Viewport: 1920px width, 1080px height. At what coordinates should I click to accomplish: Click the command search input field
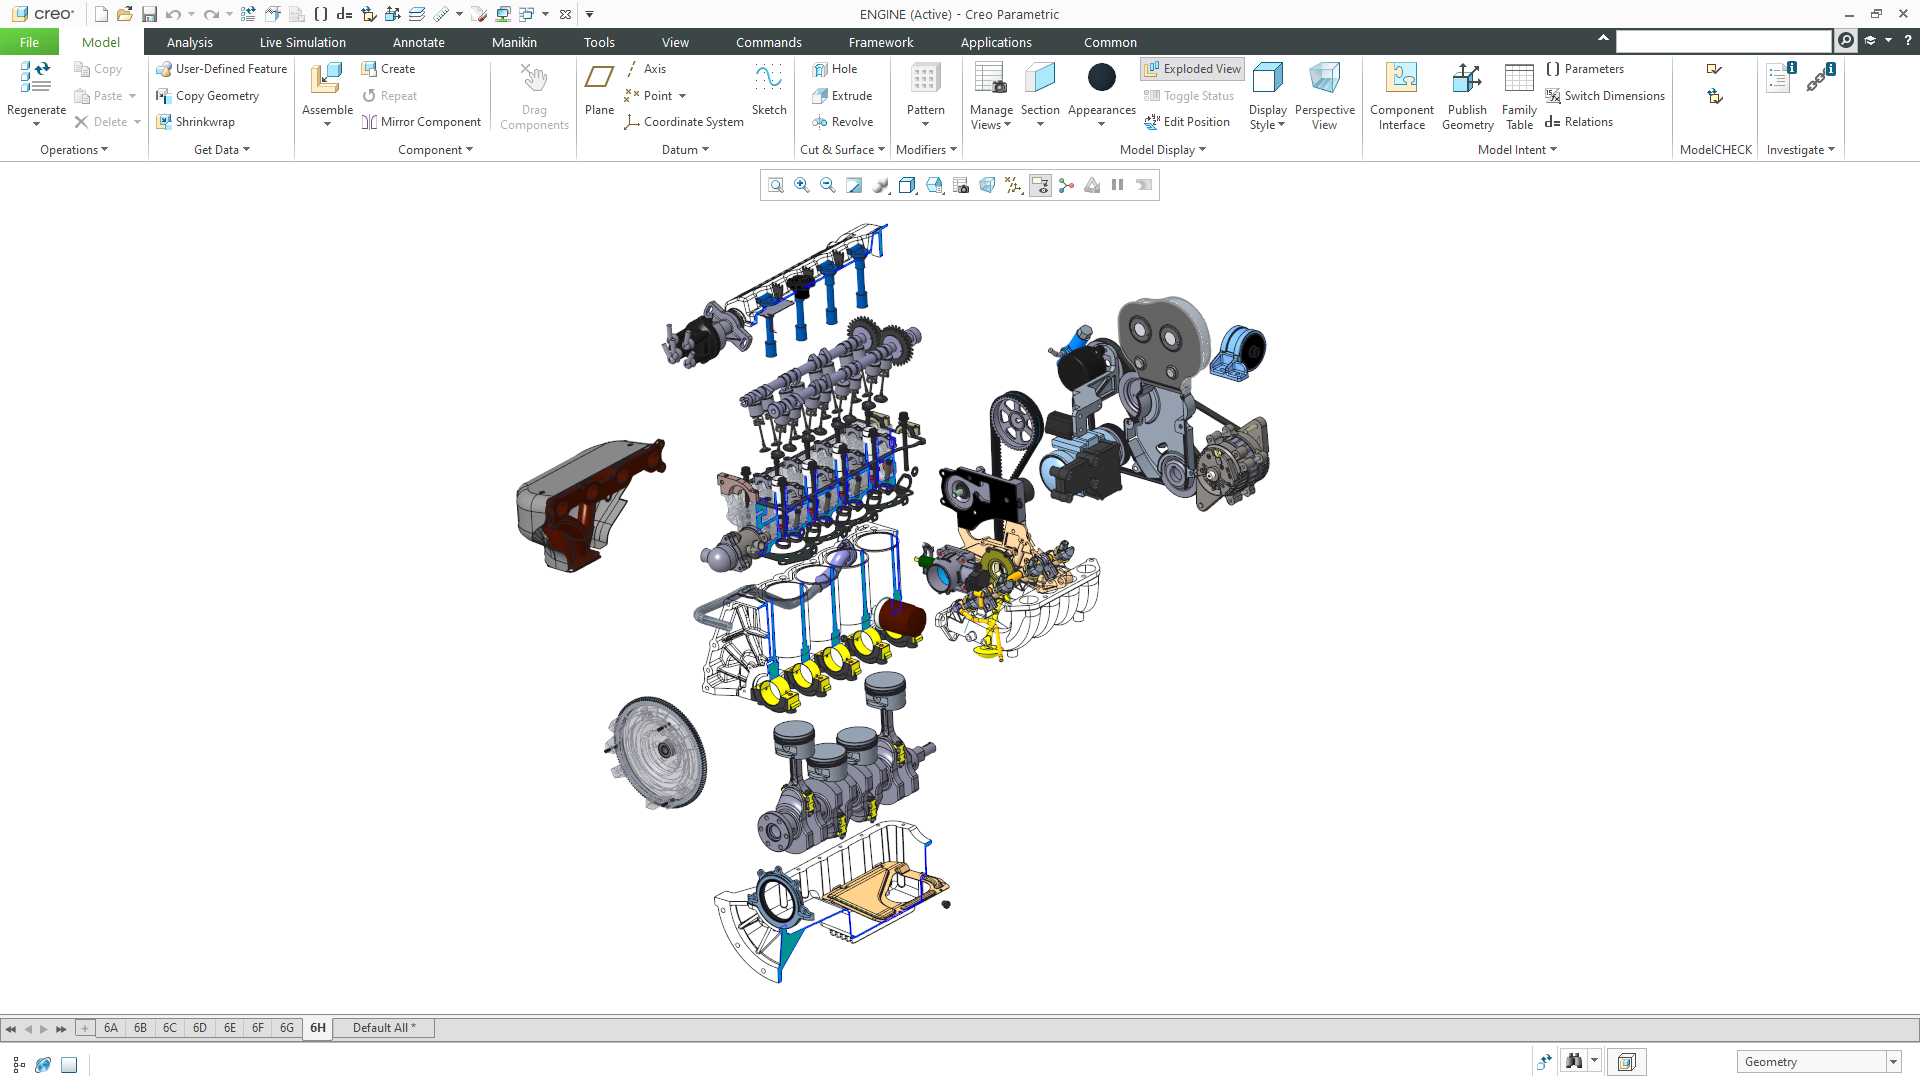tap(1723, 41)
